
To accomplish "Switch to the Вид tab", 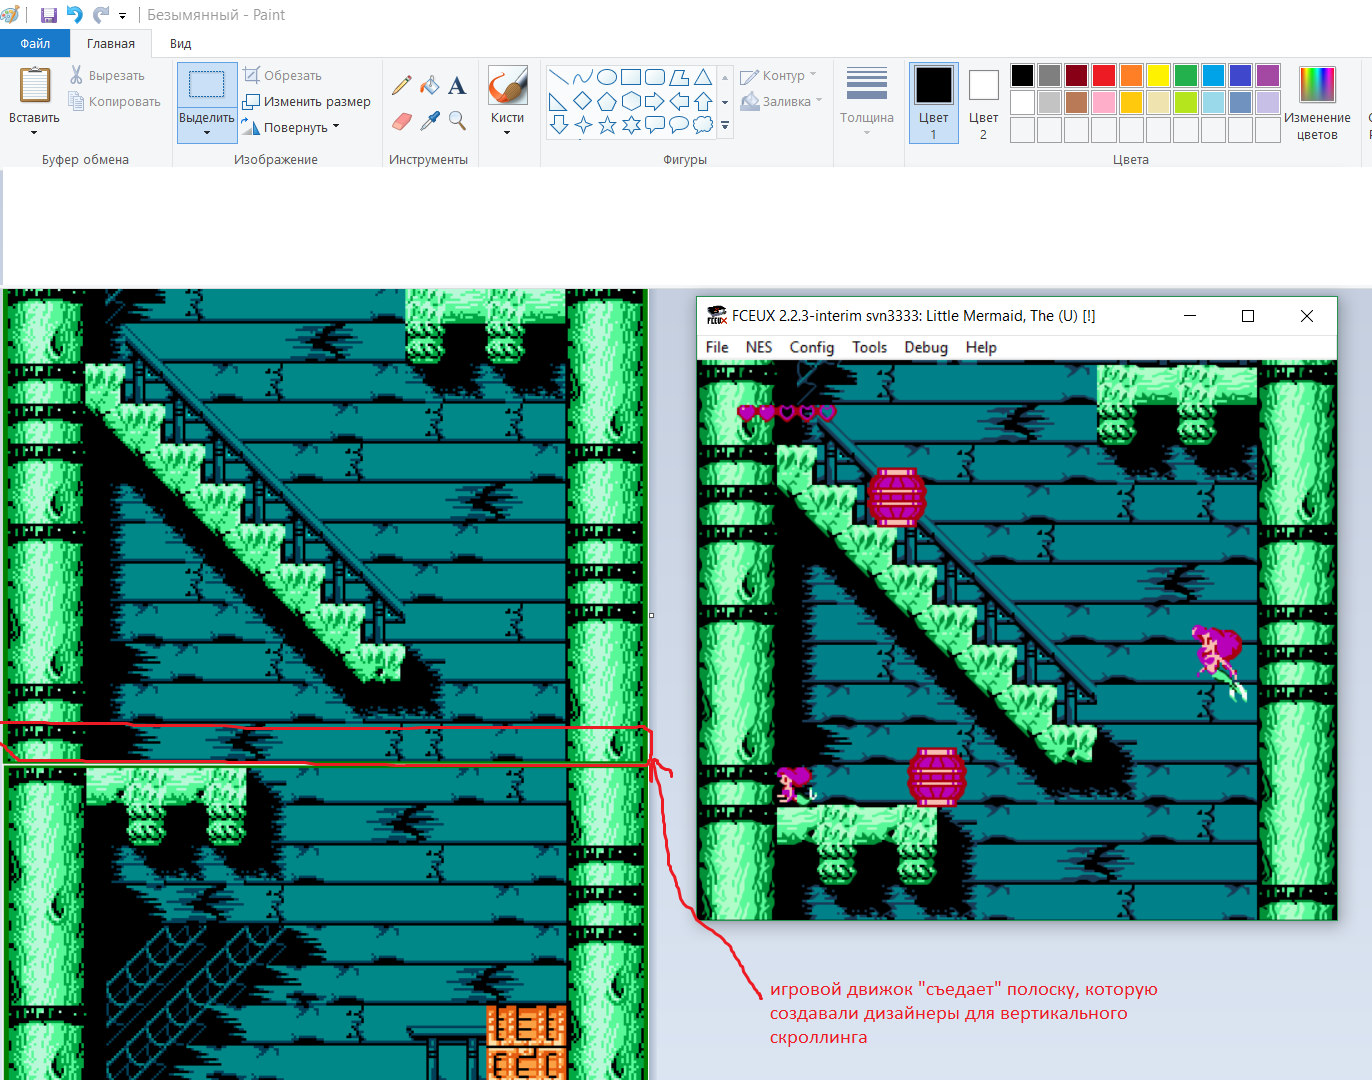I will 180,43.
